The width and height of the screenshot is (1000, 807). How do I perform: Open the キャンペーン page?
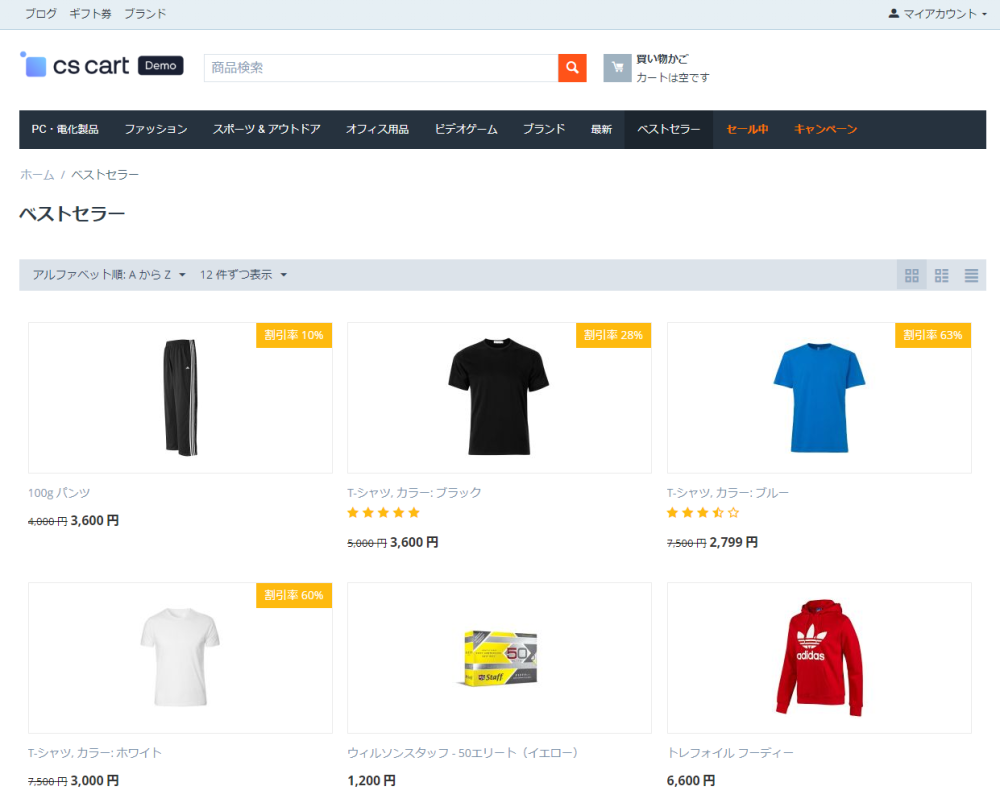825,130
